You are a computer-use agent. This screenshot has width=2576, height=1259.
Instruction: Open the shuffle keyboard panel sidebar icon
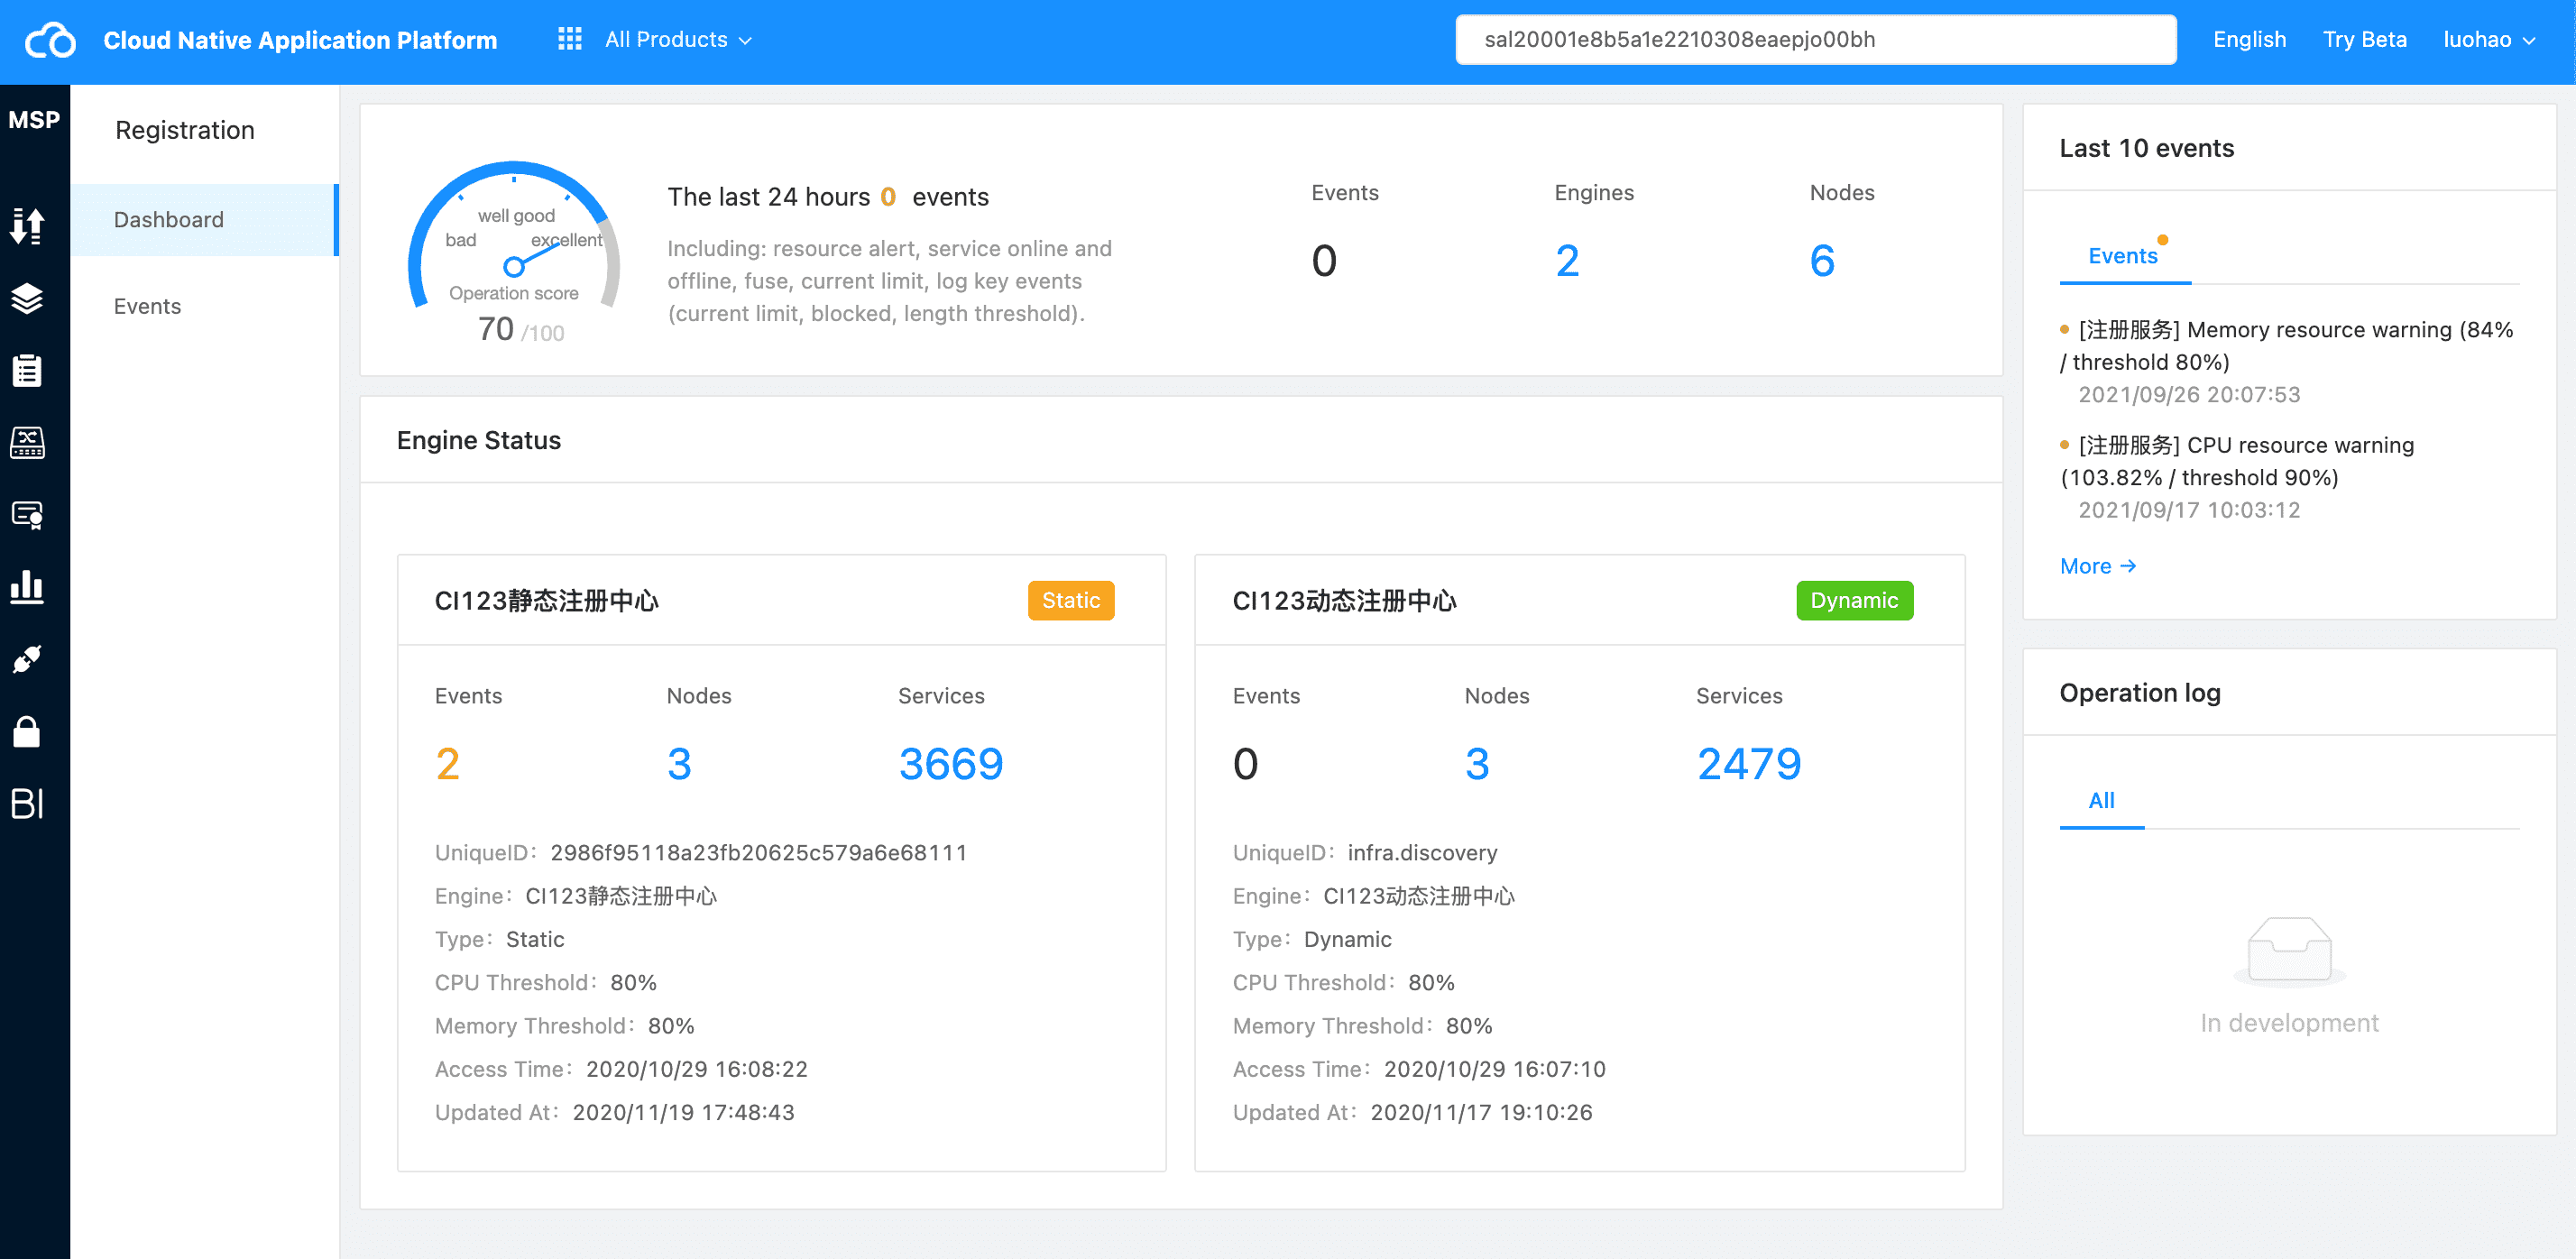27,442
